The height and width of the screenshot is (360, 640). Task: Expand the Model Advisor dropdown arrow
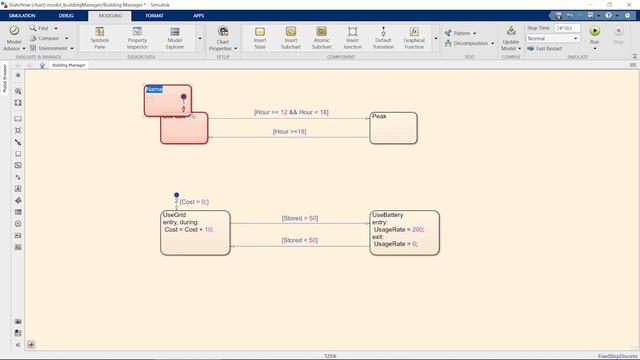24,49
